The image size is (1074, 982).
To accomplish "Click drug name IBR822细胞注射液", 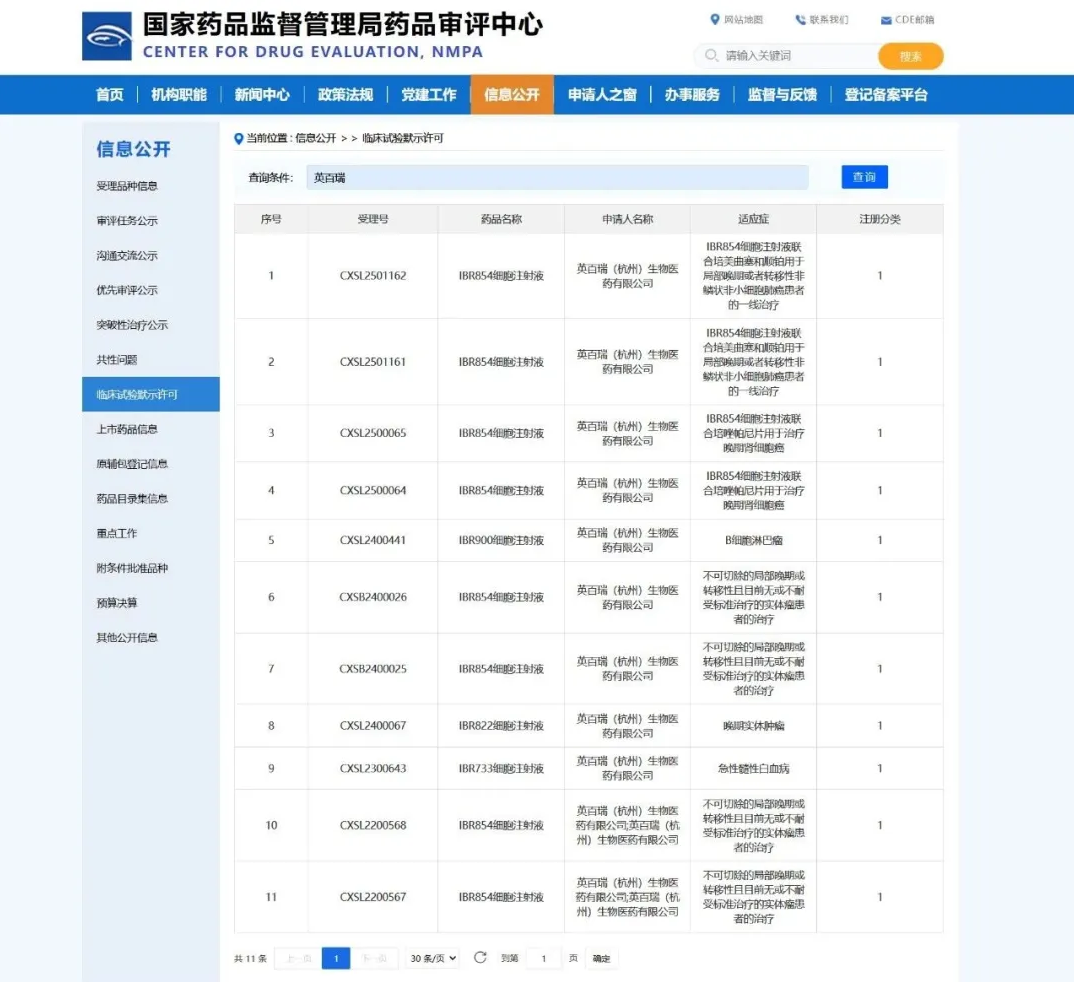I will coord(501,725).
